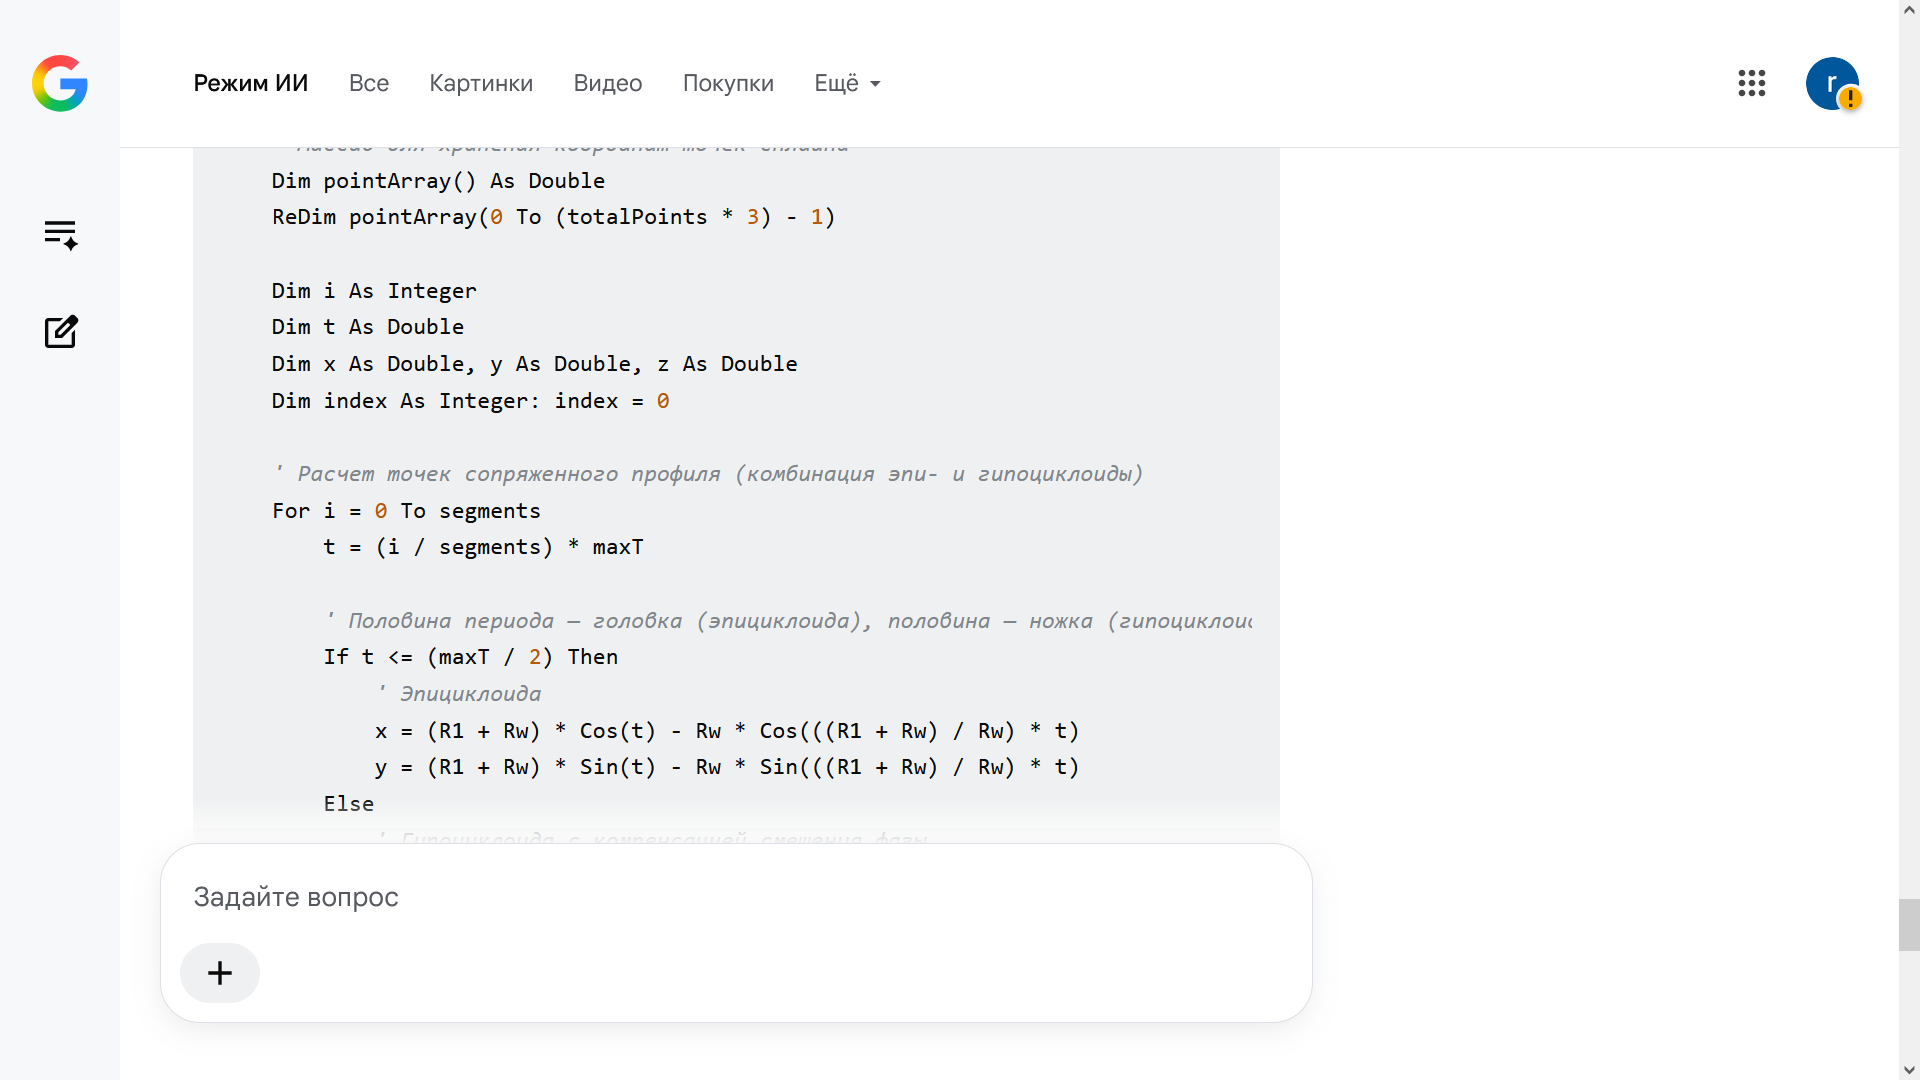The width and height of the screenshot is (1920, 1080).
Task: Switch to Режим ИИ tab
Action: [x=251, y=83]
